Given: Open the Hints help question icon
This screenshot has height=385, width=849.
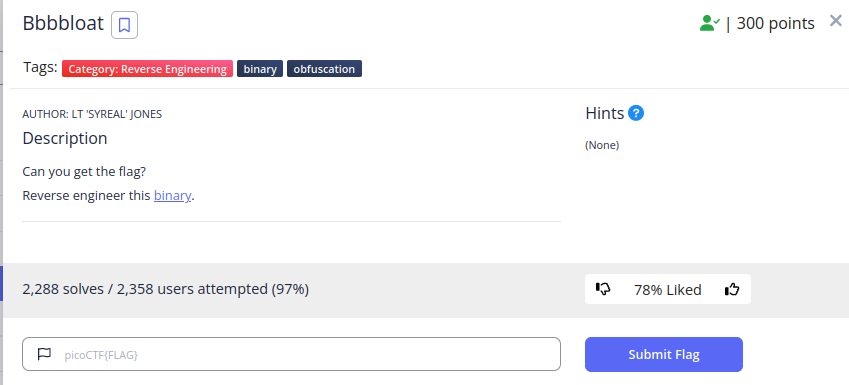Looking at the screenshot, I should point(636,113).
